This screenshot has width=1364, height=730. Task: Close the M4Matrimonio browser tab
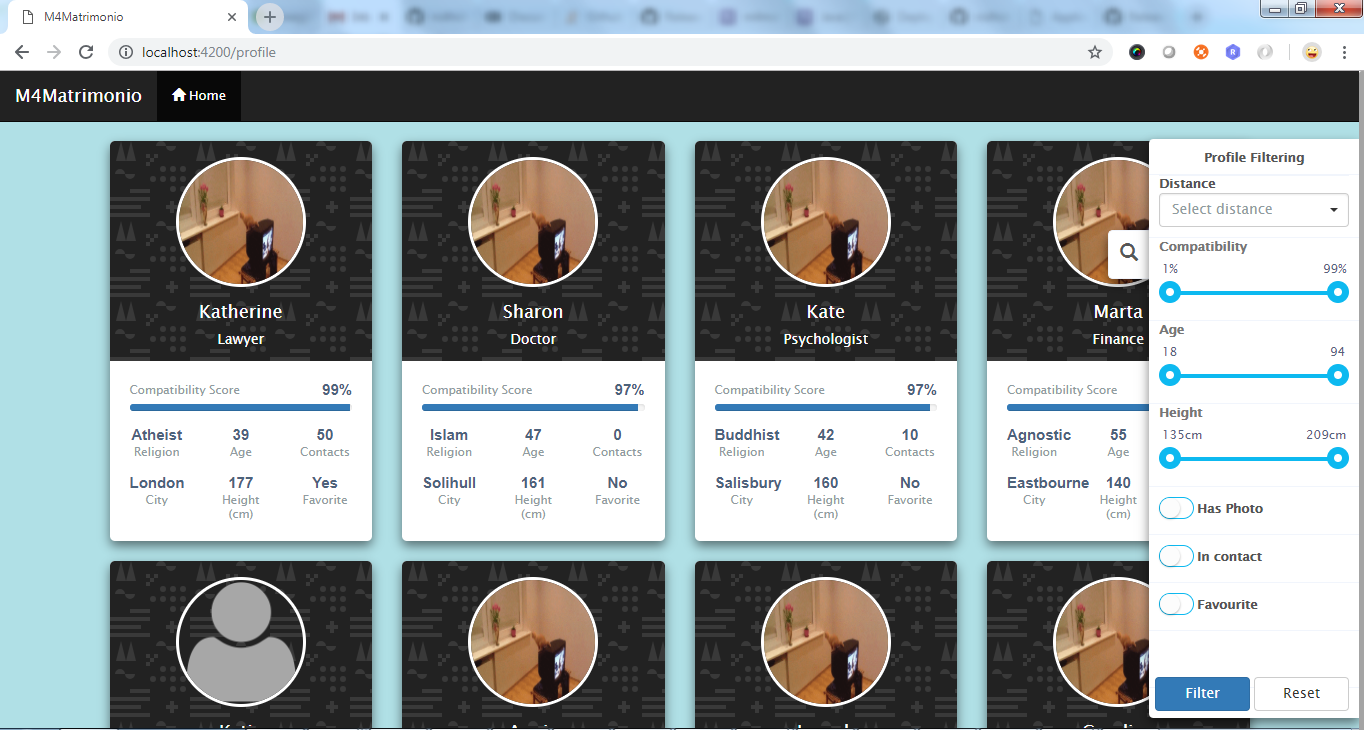(233, 18)
